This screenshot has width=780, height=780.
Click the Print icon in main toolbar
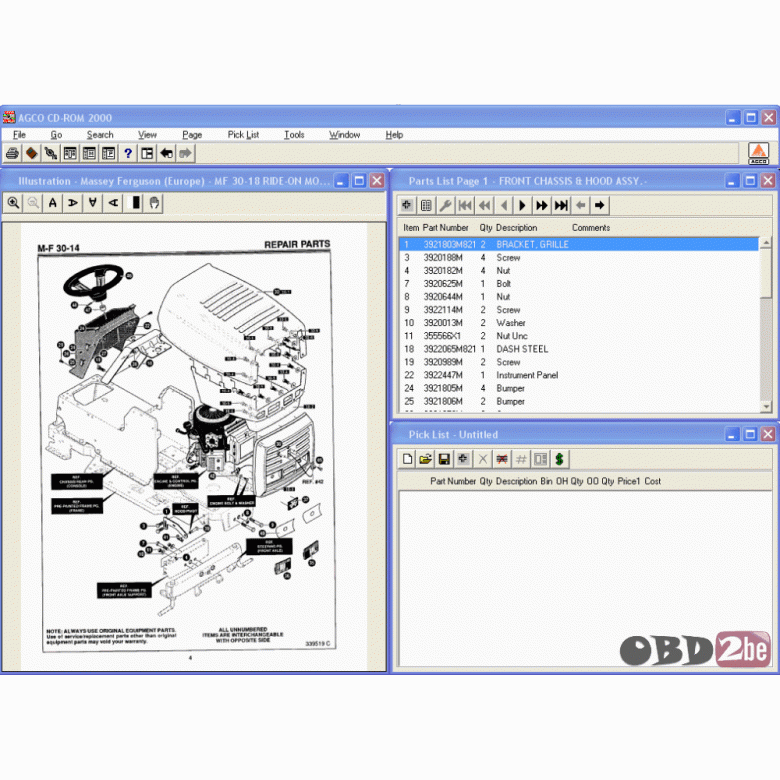[12, 153]
